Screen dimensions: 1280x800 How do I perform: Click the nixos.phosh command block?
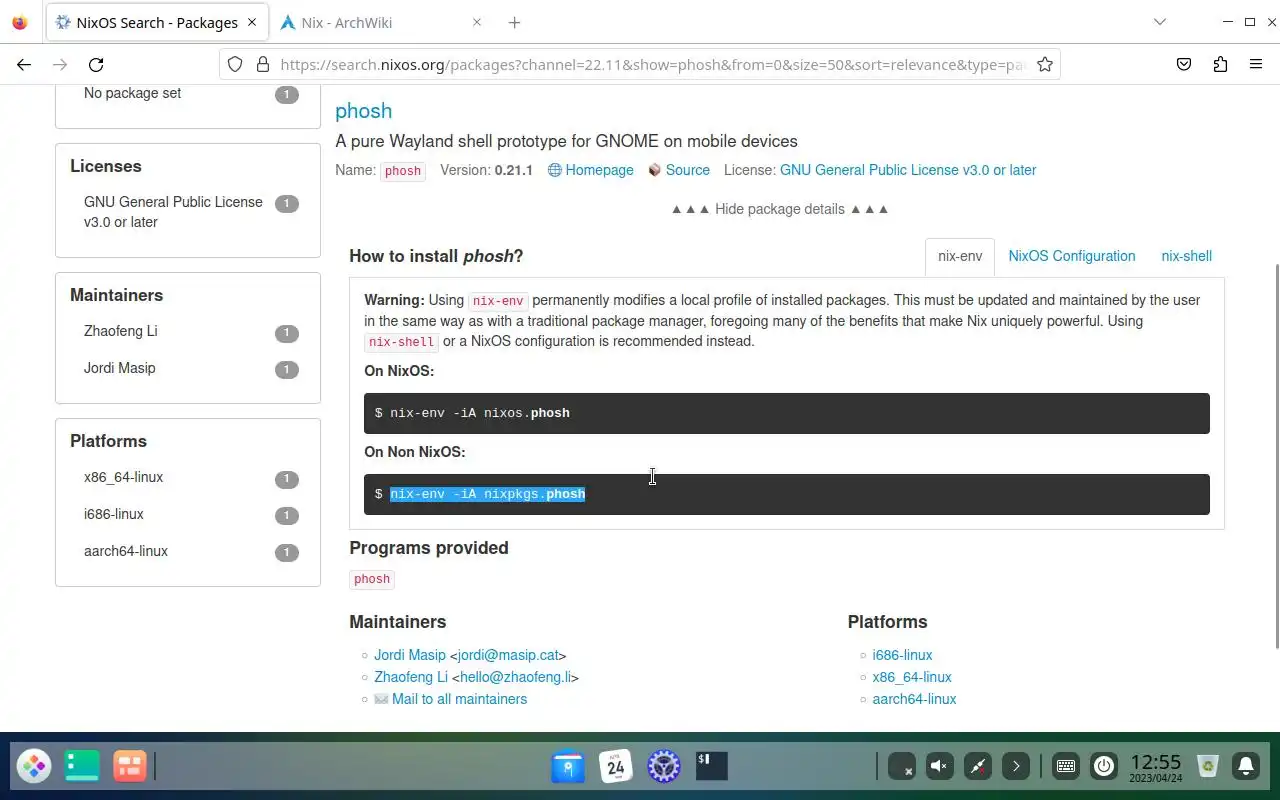tap(787, 413)
